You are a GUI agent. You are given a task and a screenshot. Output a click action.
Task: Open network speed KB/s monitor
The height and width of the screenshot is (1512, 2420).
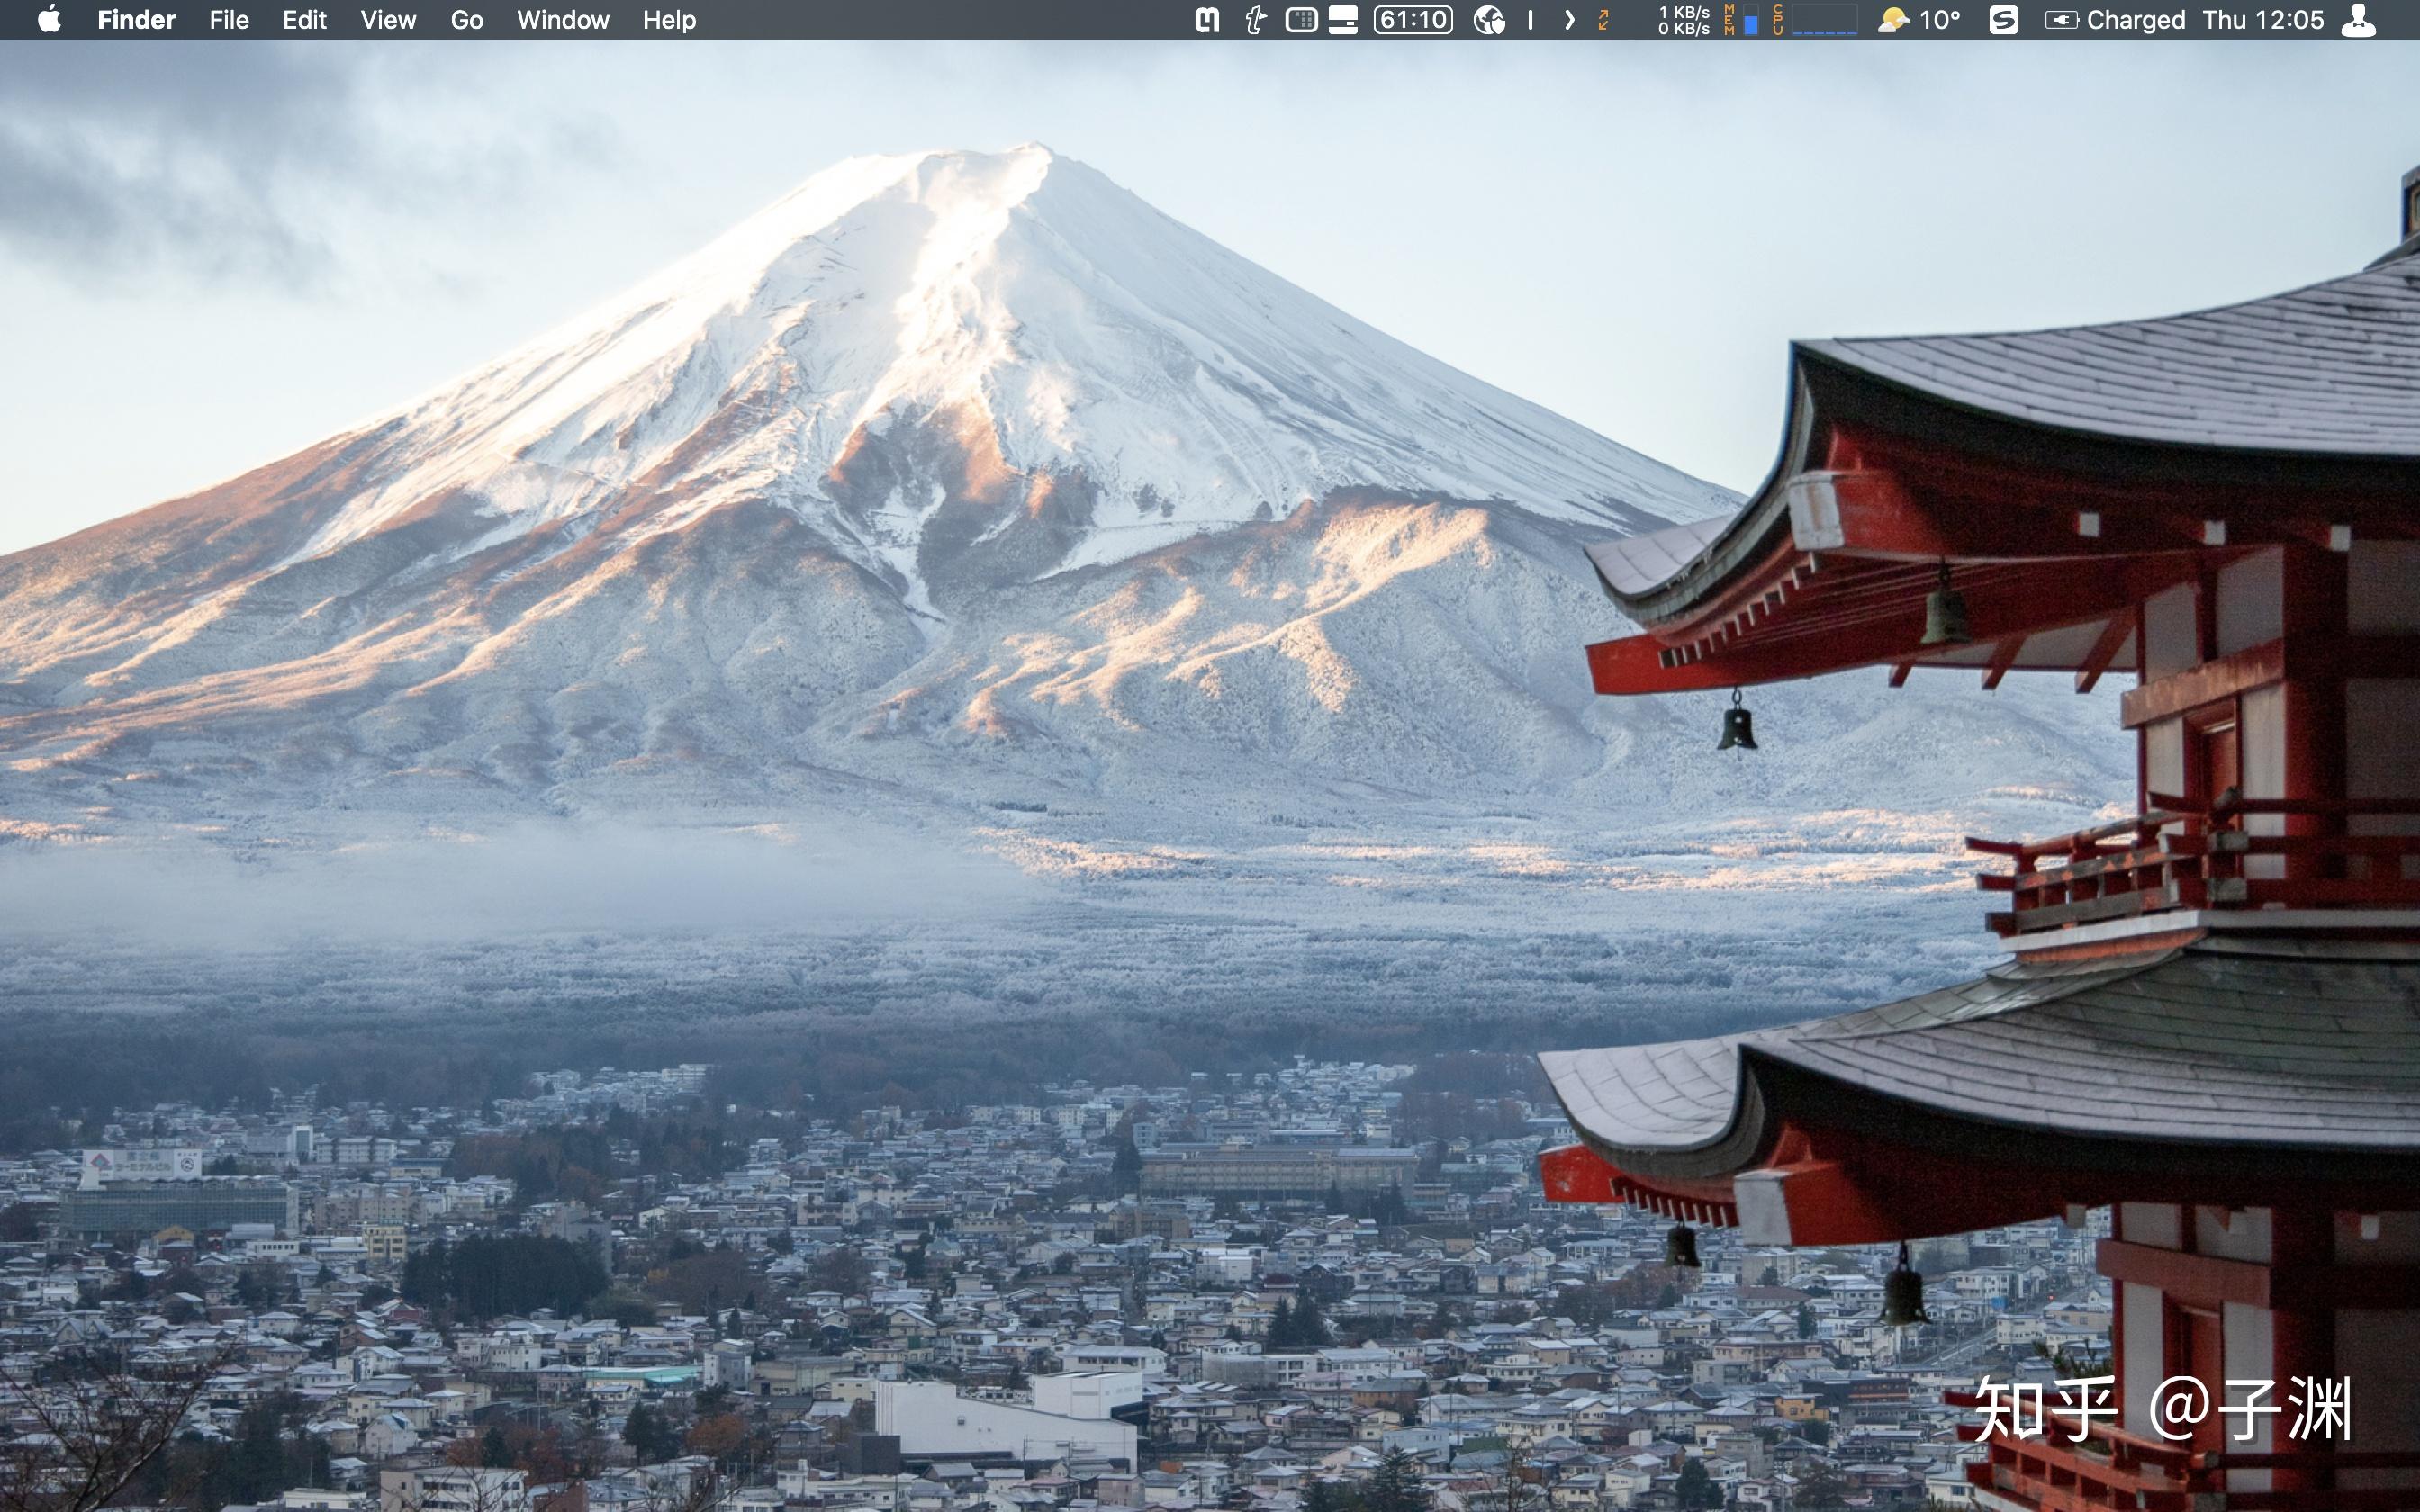pos(1684,20)
